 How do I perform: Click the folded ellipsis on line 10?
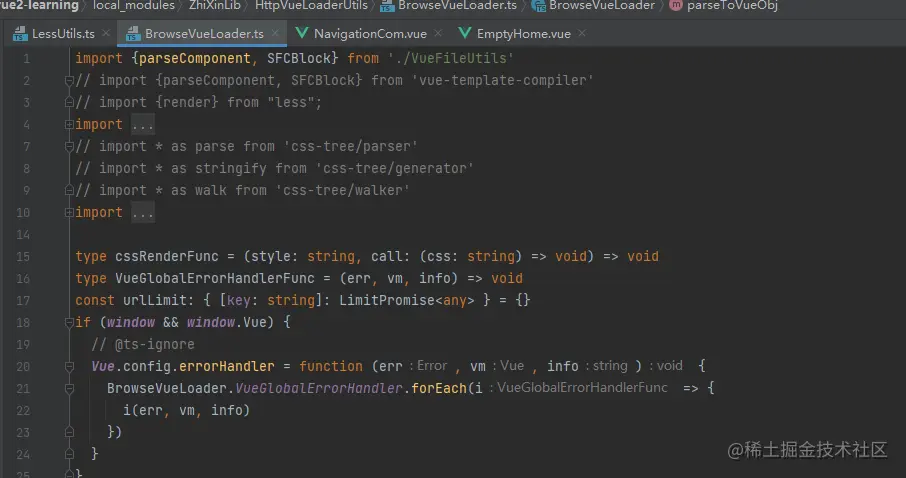tap(142, 212)
